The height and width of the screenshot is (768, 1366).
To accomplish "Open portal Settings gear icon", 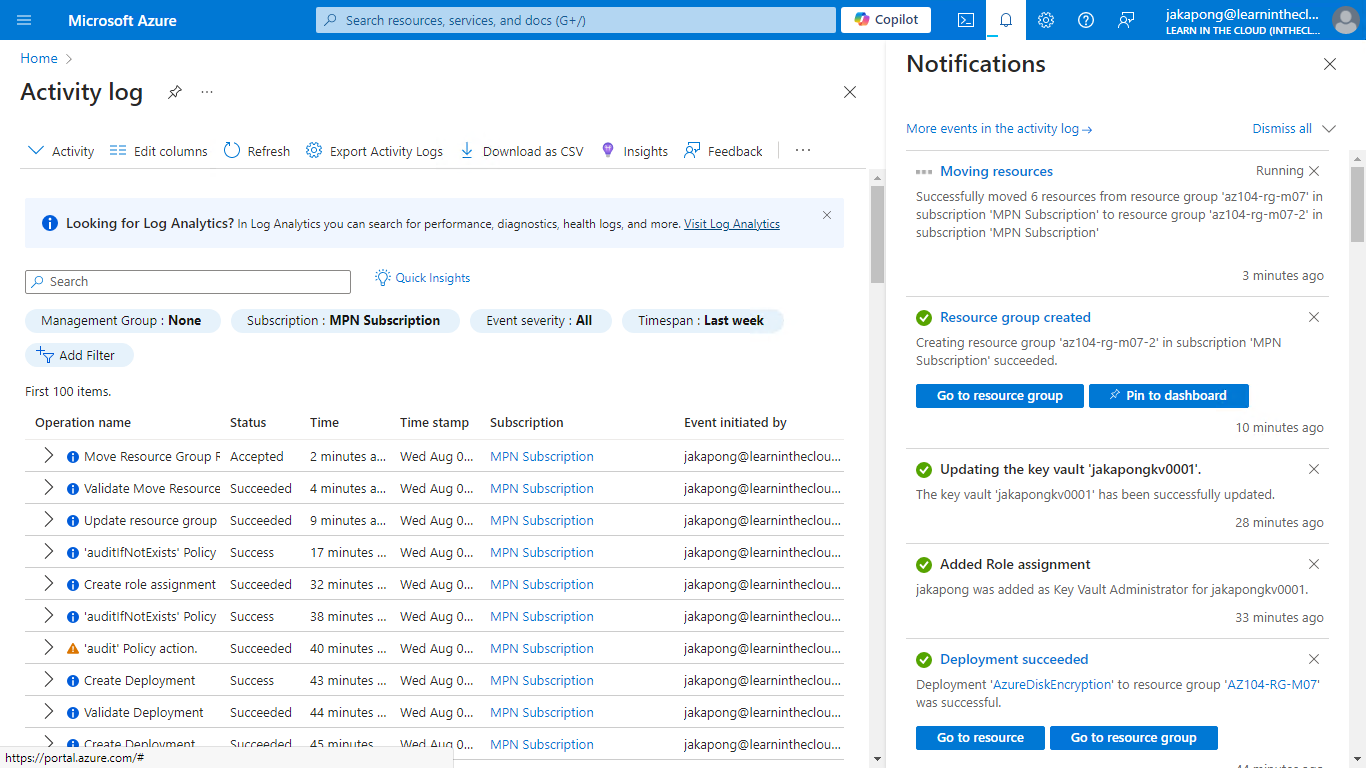I will pos(1046,20).
